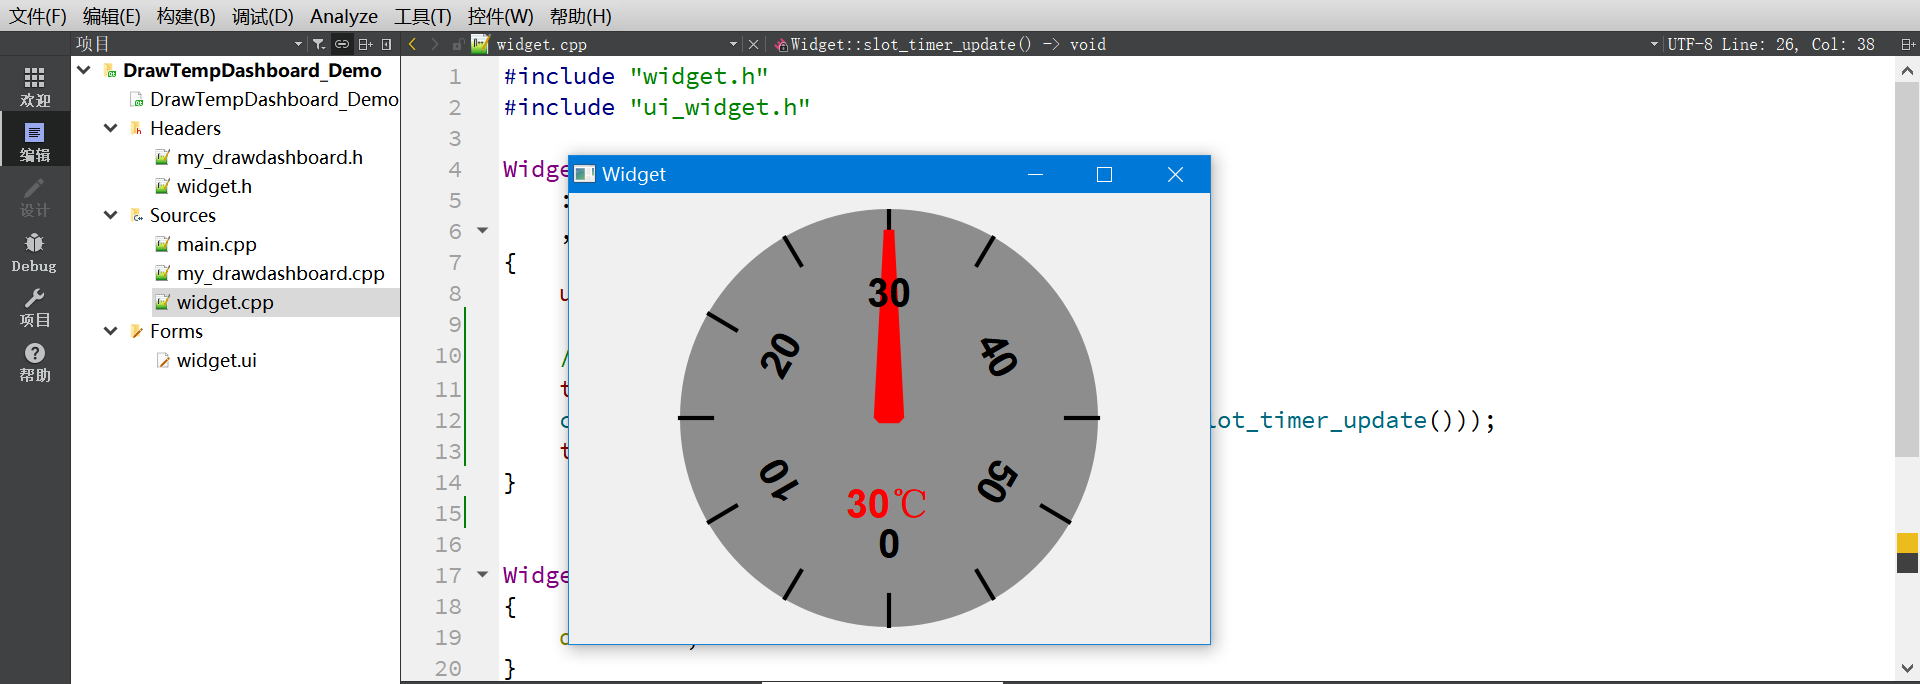Open main.cpp in the tree

[x=216, y=244]
